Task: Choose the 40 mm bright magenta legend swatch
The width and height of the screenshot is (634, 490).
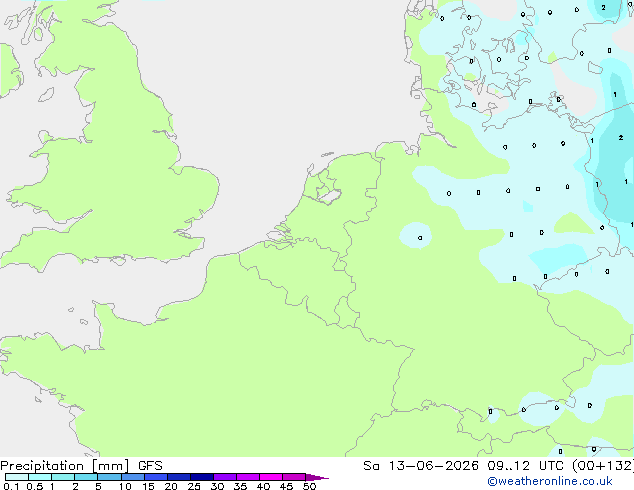Action: pyautogui.click(x=271, y=477)
